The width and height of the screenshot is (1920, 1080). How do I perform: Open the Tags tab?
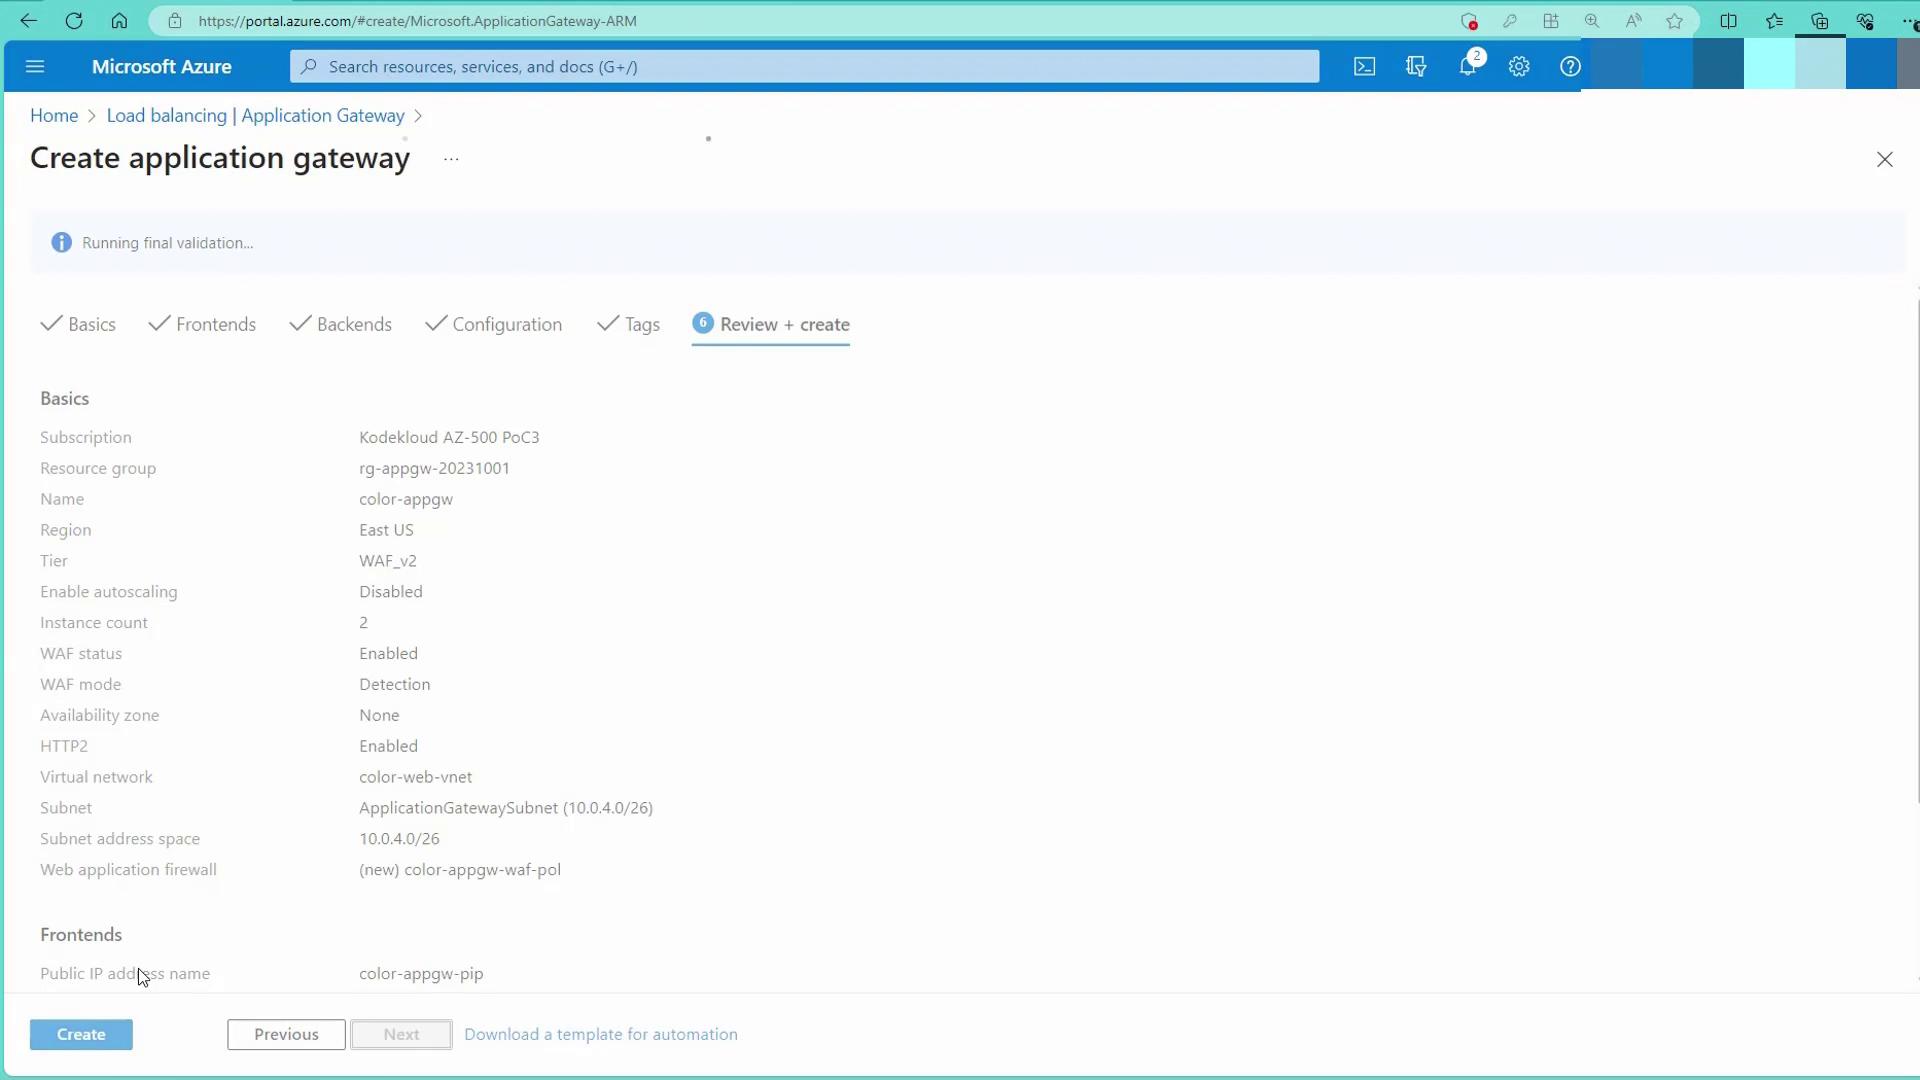[x=641, y=325]
